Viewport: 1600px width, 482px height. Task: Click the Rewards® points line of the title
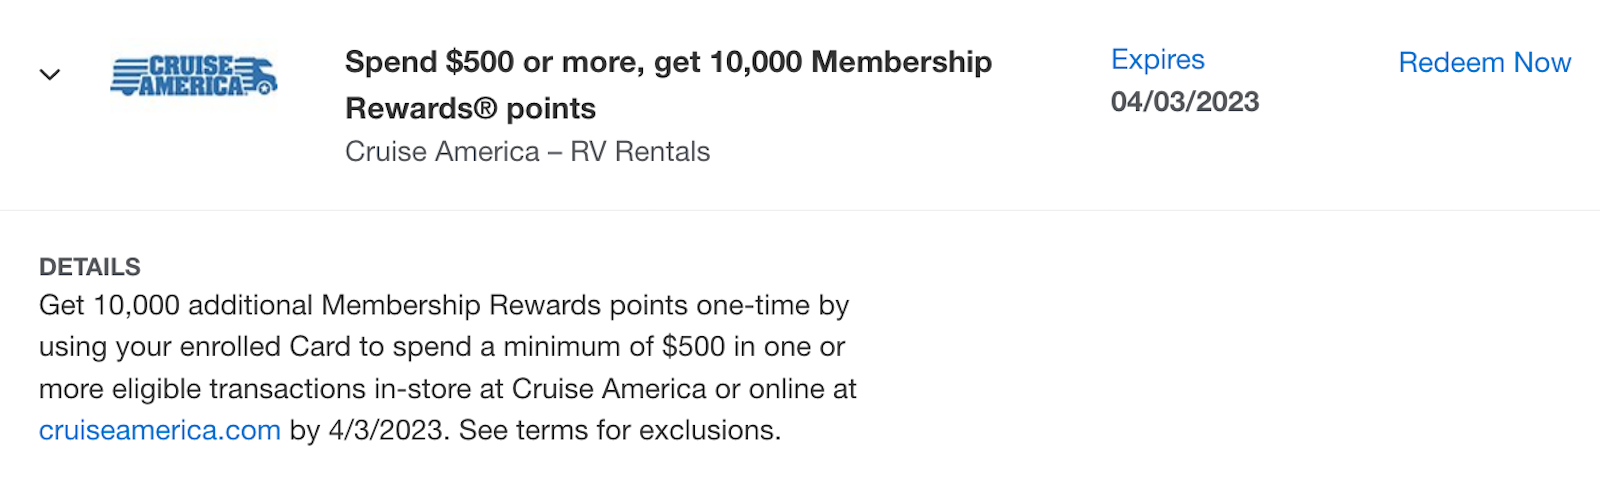(470, 108)
